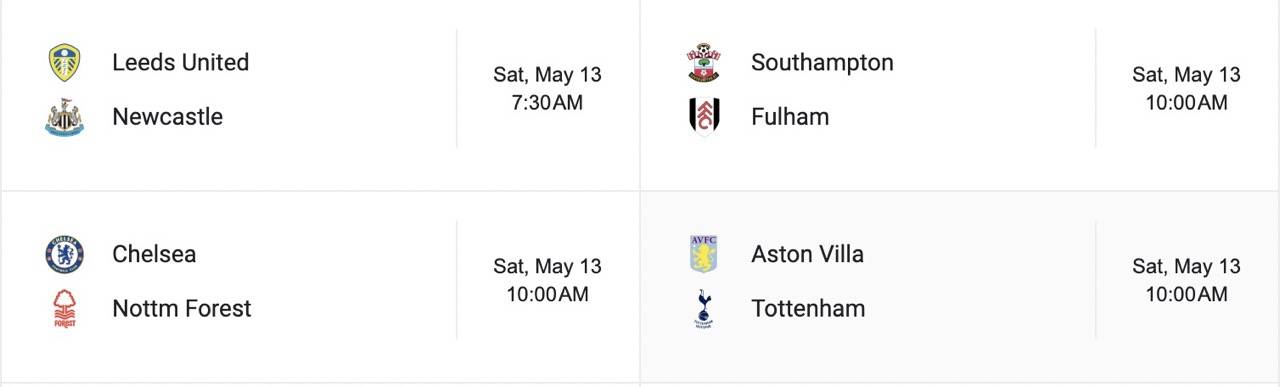Click the Tottenham club crest

click(x=704, y=309)
